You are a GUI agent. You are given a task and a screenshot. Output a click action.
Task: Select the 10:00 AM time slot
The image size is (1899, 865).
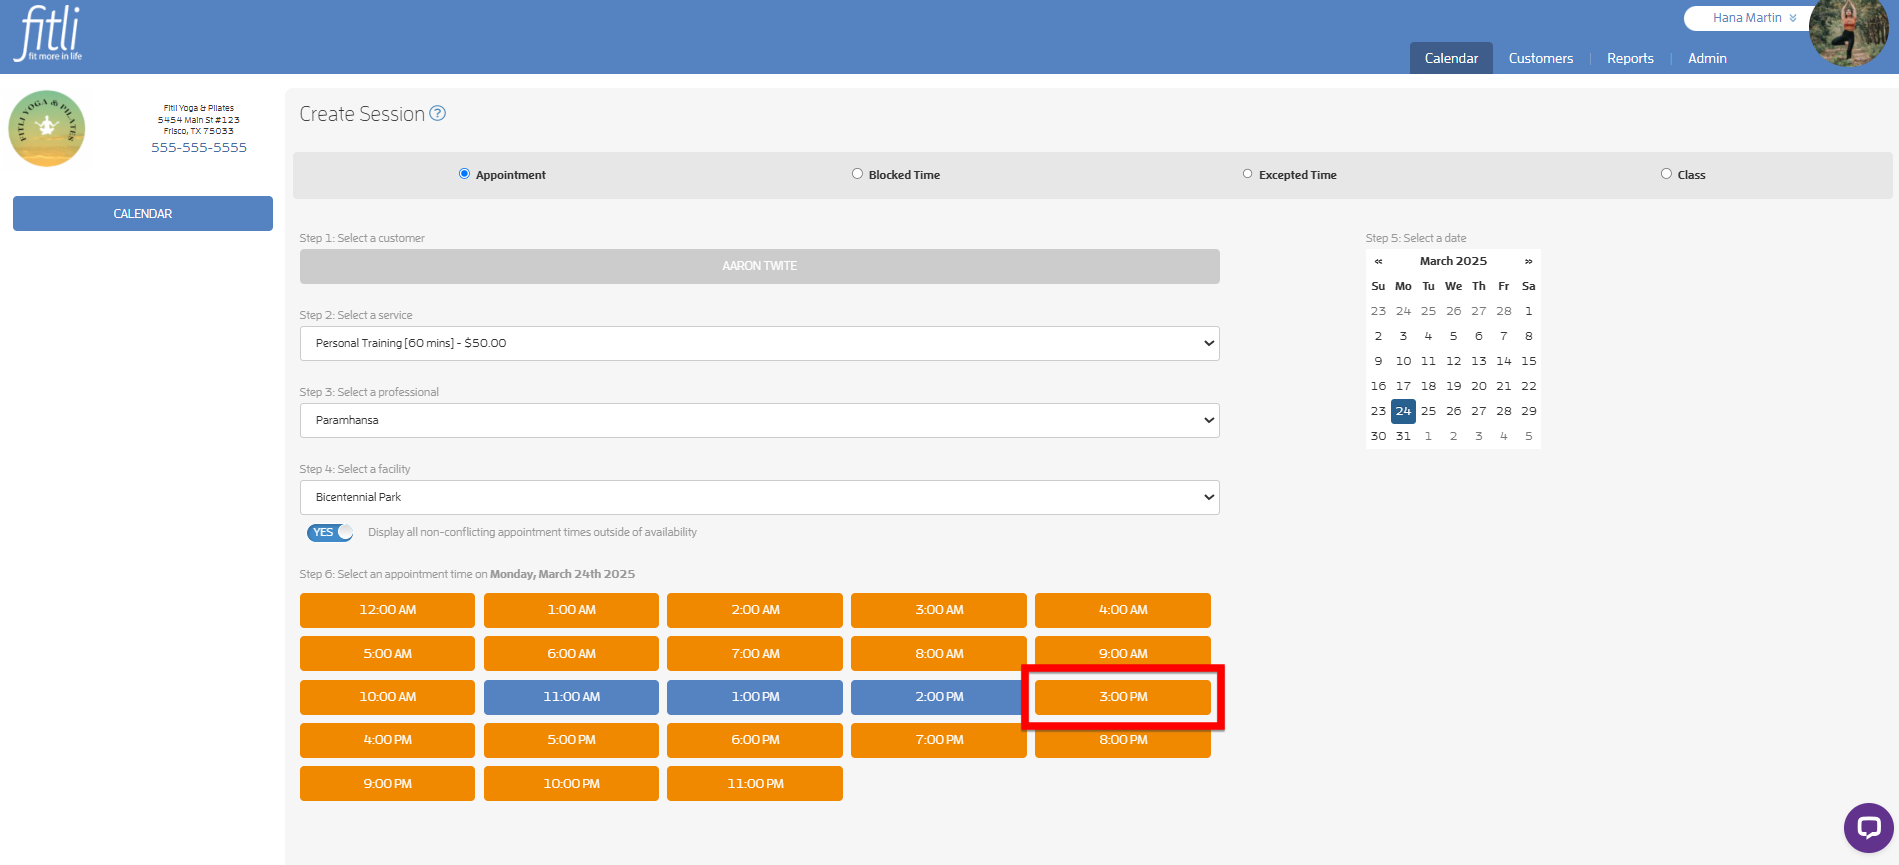click(387, 697)
